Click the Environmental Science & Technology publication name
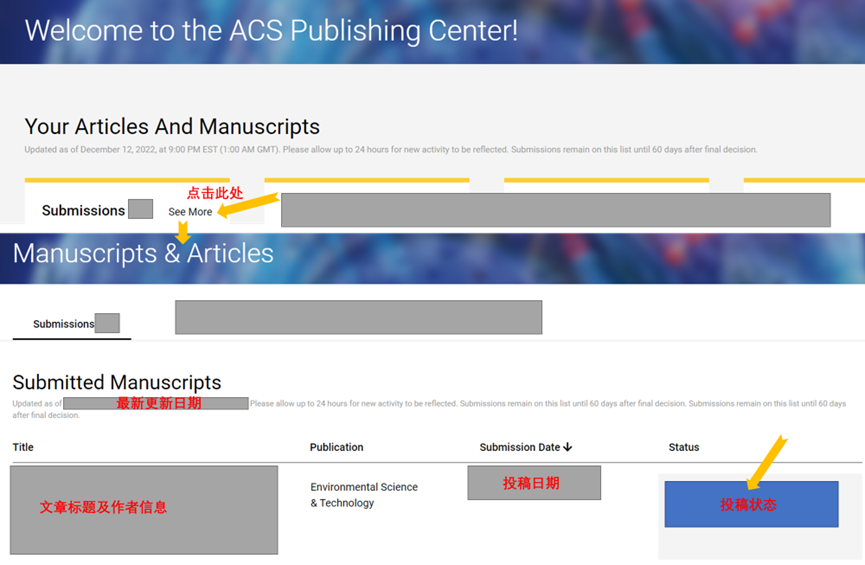 364,495
